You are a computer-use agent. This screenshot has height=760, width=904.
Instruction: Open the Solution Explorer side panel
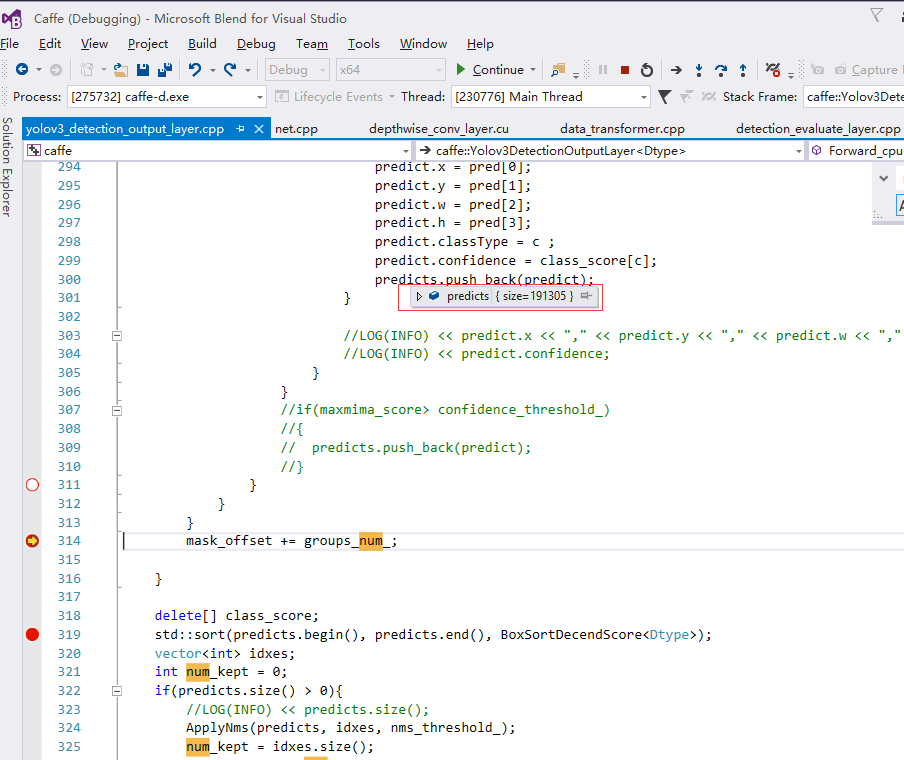[x=7, y=167]
